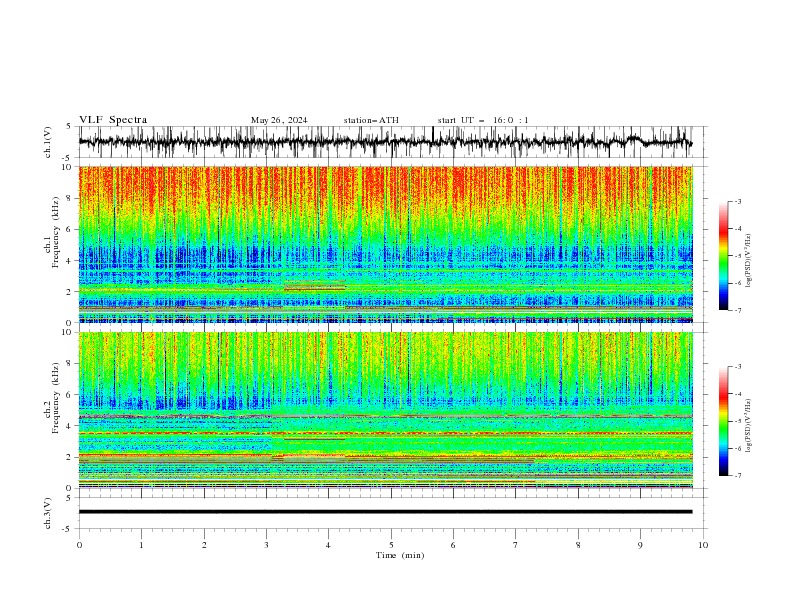792x612 pixels.
Task: Select the date text "May 26, 2024"
Action: 279,120
